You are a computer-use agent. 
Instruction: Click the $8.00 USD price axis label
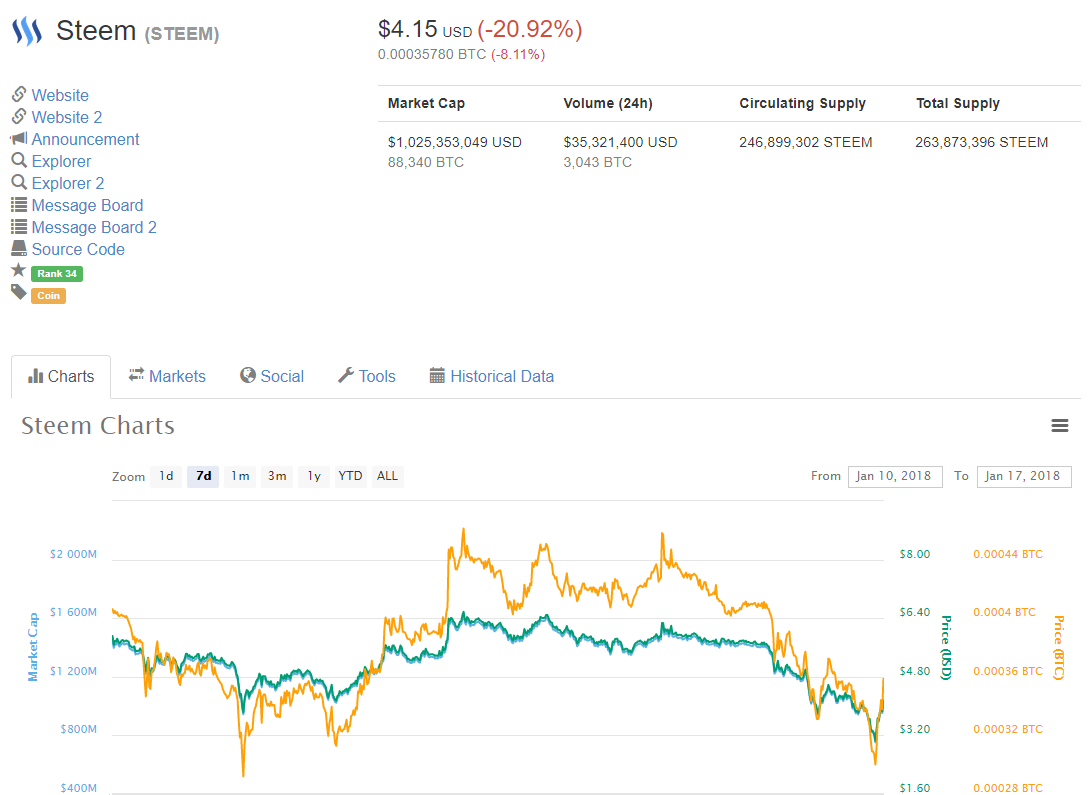tap(914, 555)
